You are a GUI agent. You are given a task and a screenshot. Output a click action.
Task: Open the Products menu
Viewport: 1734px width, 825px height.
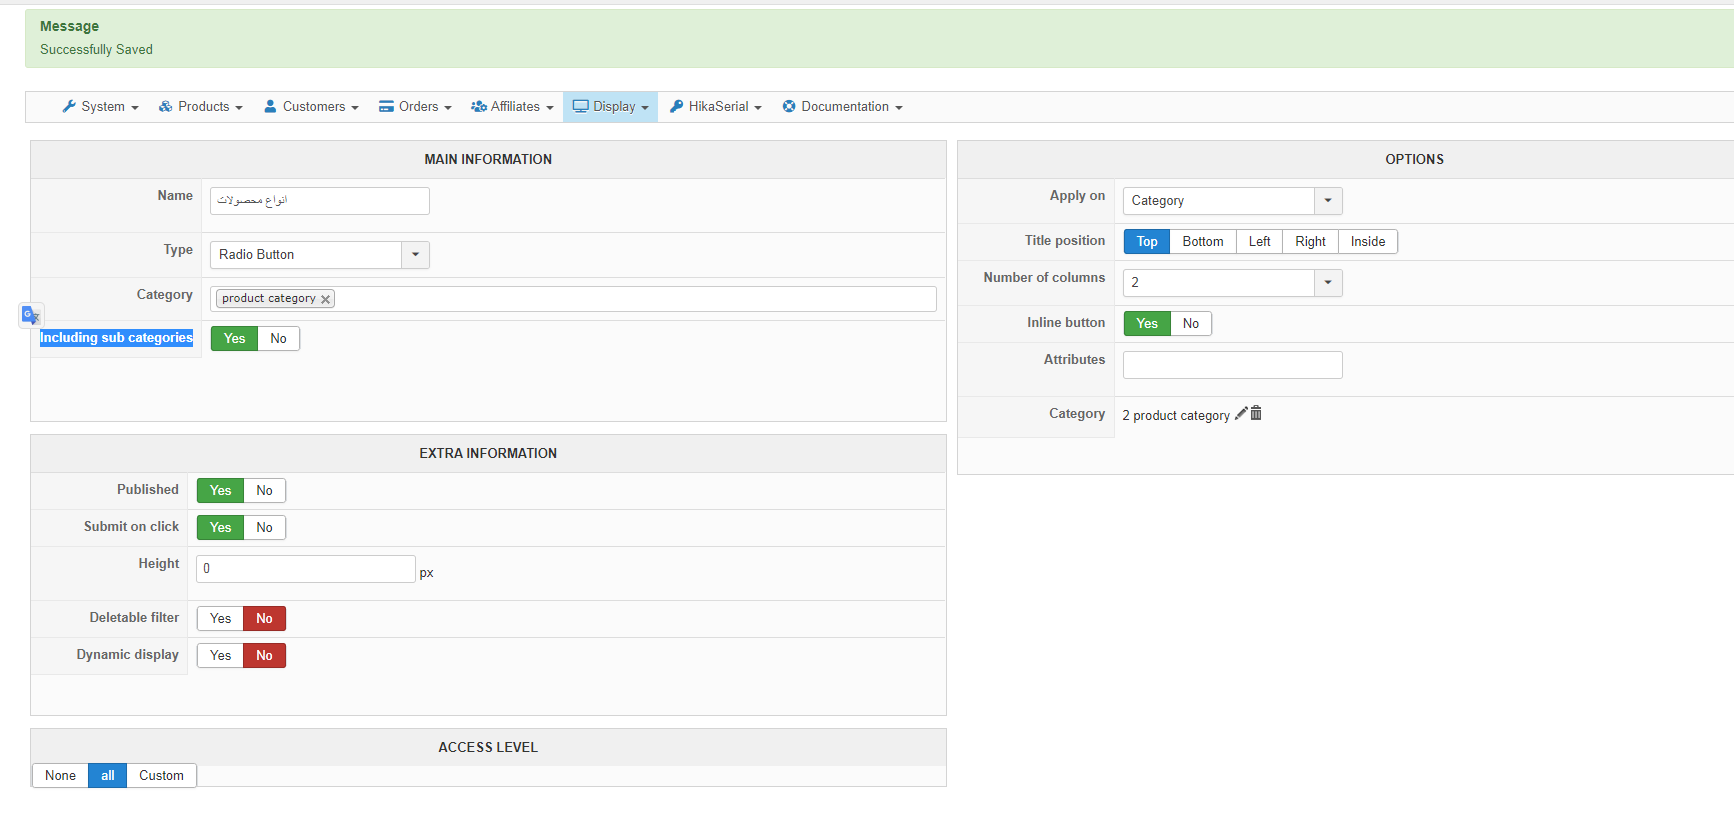coord(201,106)
